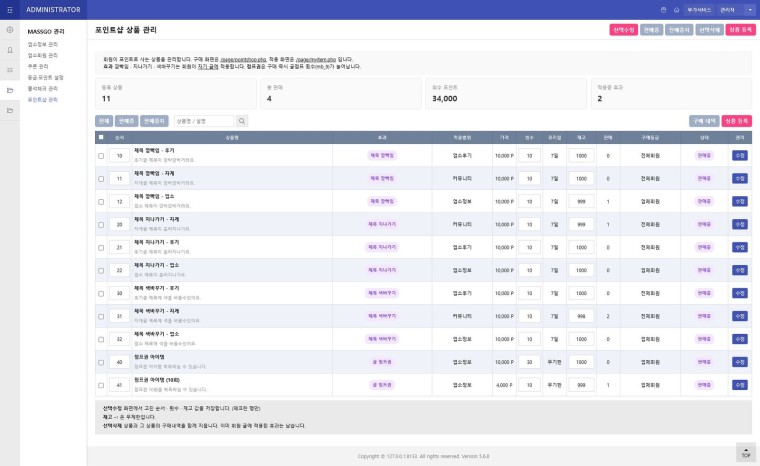
Task: Click the 수정 button for order 12
Action: (740, 201)
